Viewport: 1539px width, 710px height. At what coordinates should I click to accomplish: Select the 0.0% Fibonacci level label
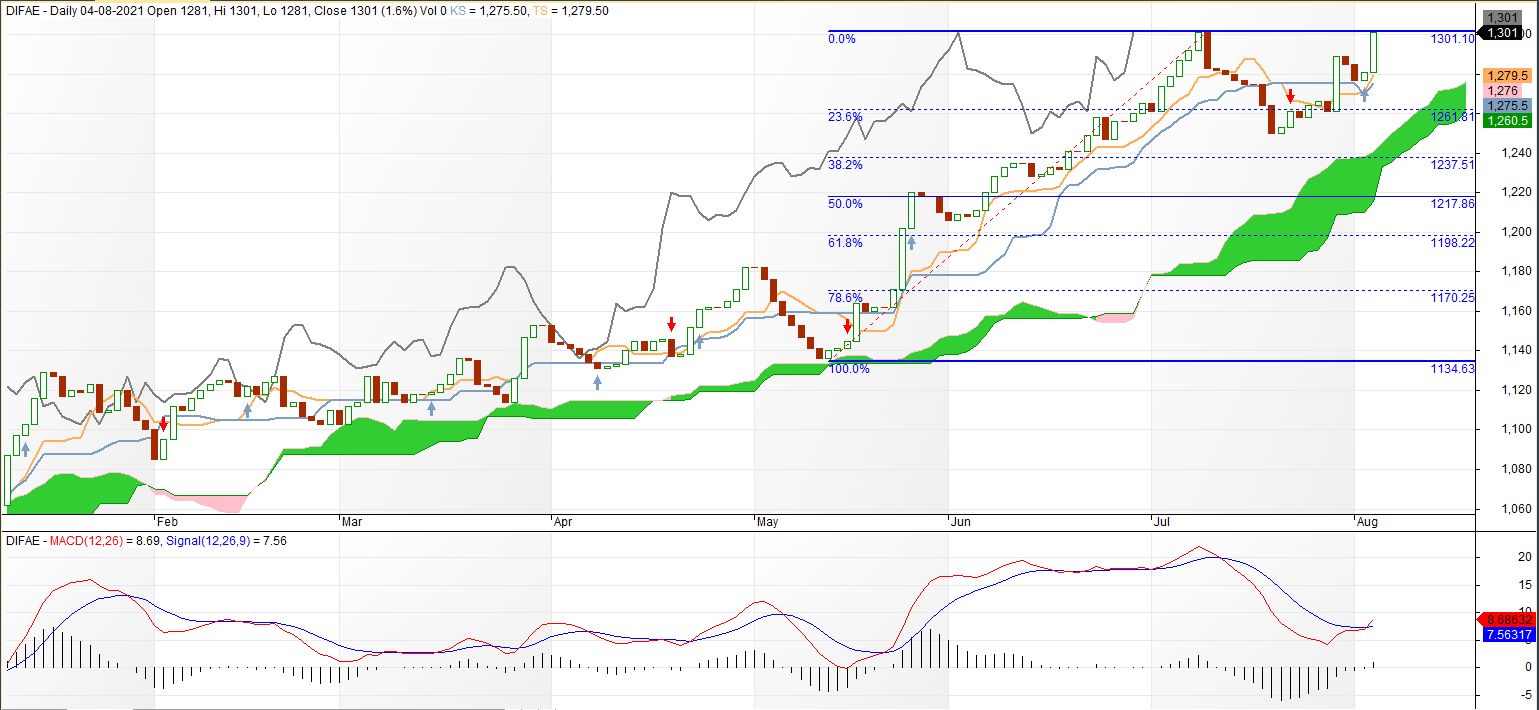tap(842, 39)
